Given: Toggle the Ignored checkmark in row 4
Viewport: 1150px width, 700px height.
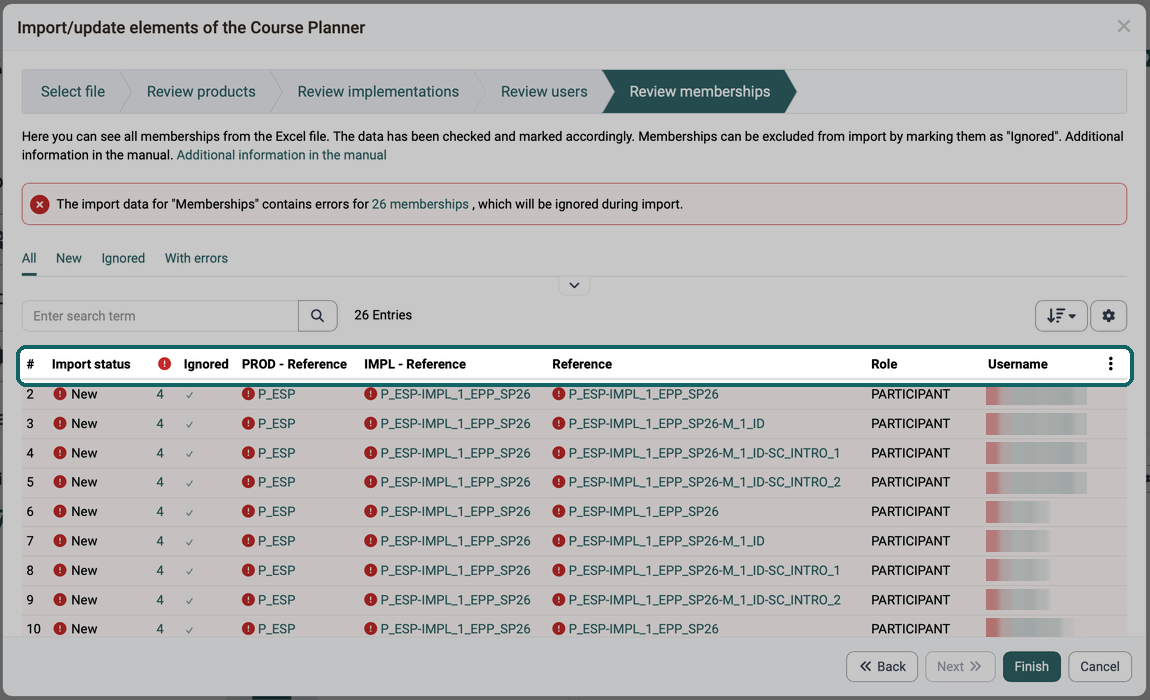Looking at the screenshot, I should point(189,453).
